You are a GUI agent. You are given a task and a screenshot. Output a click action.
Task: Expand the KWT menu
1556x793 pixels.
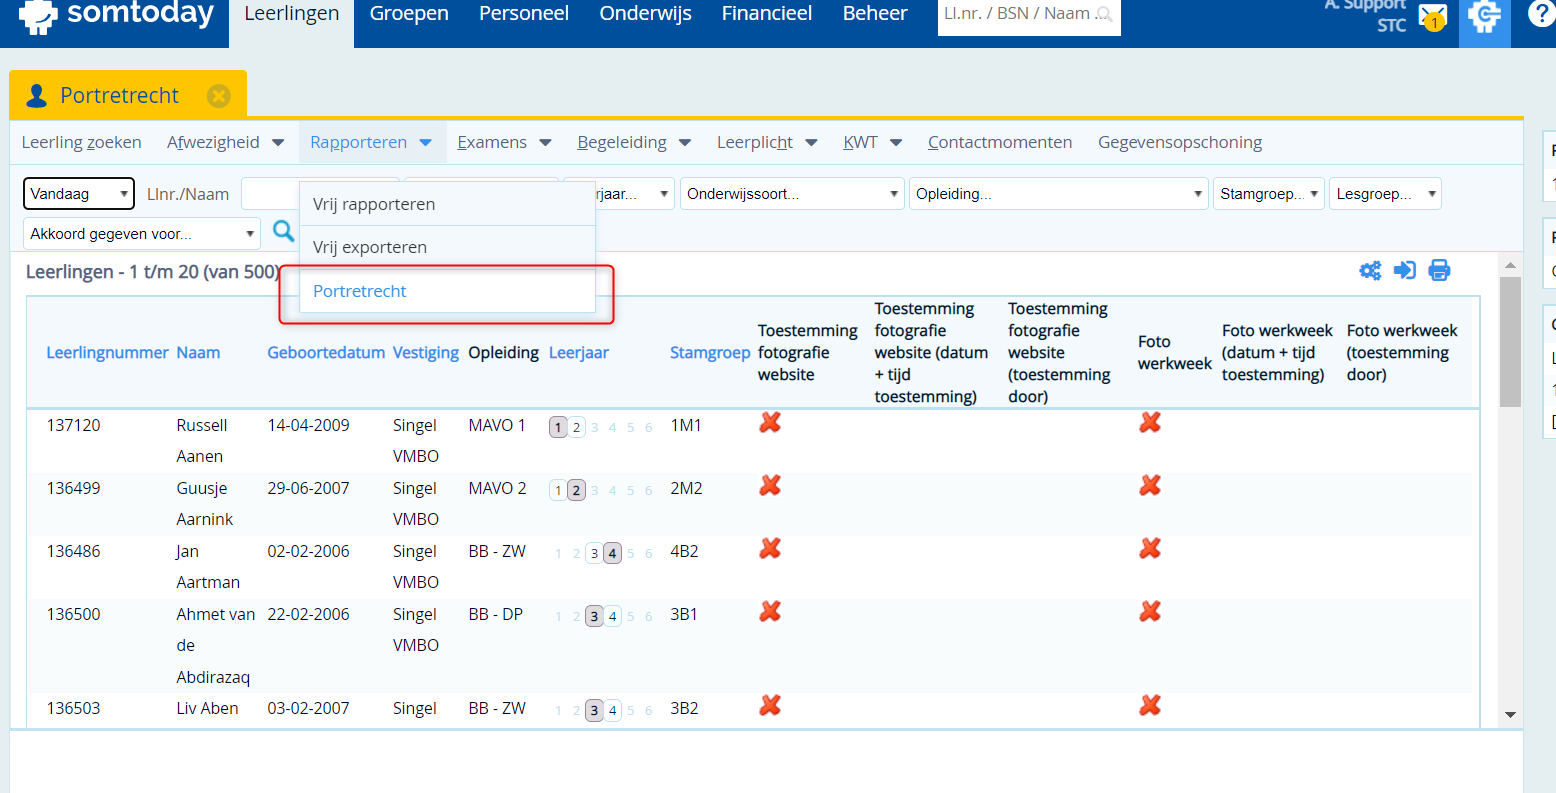coord(872,143)
